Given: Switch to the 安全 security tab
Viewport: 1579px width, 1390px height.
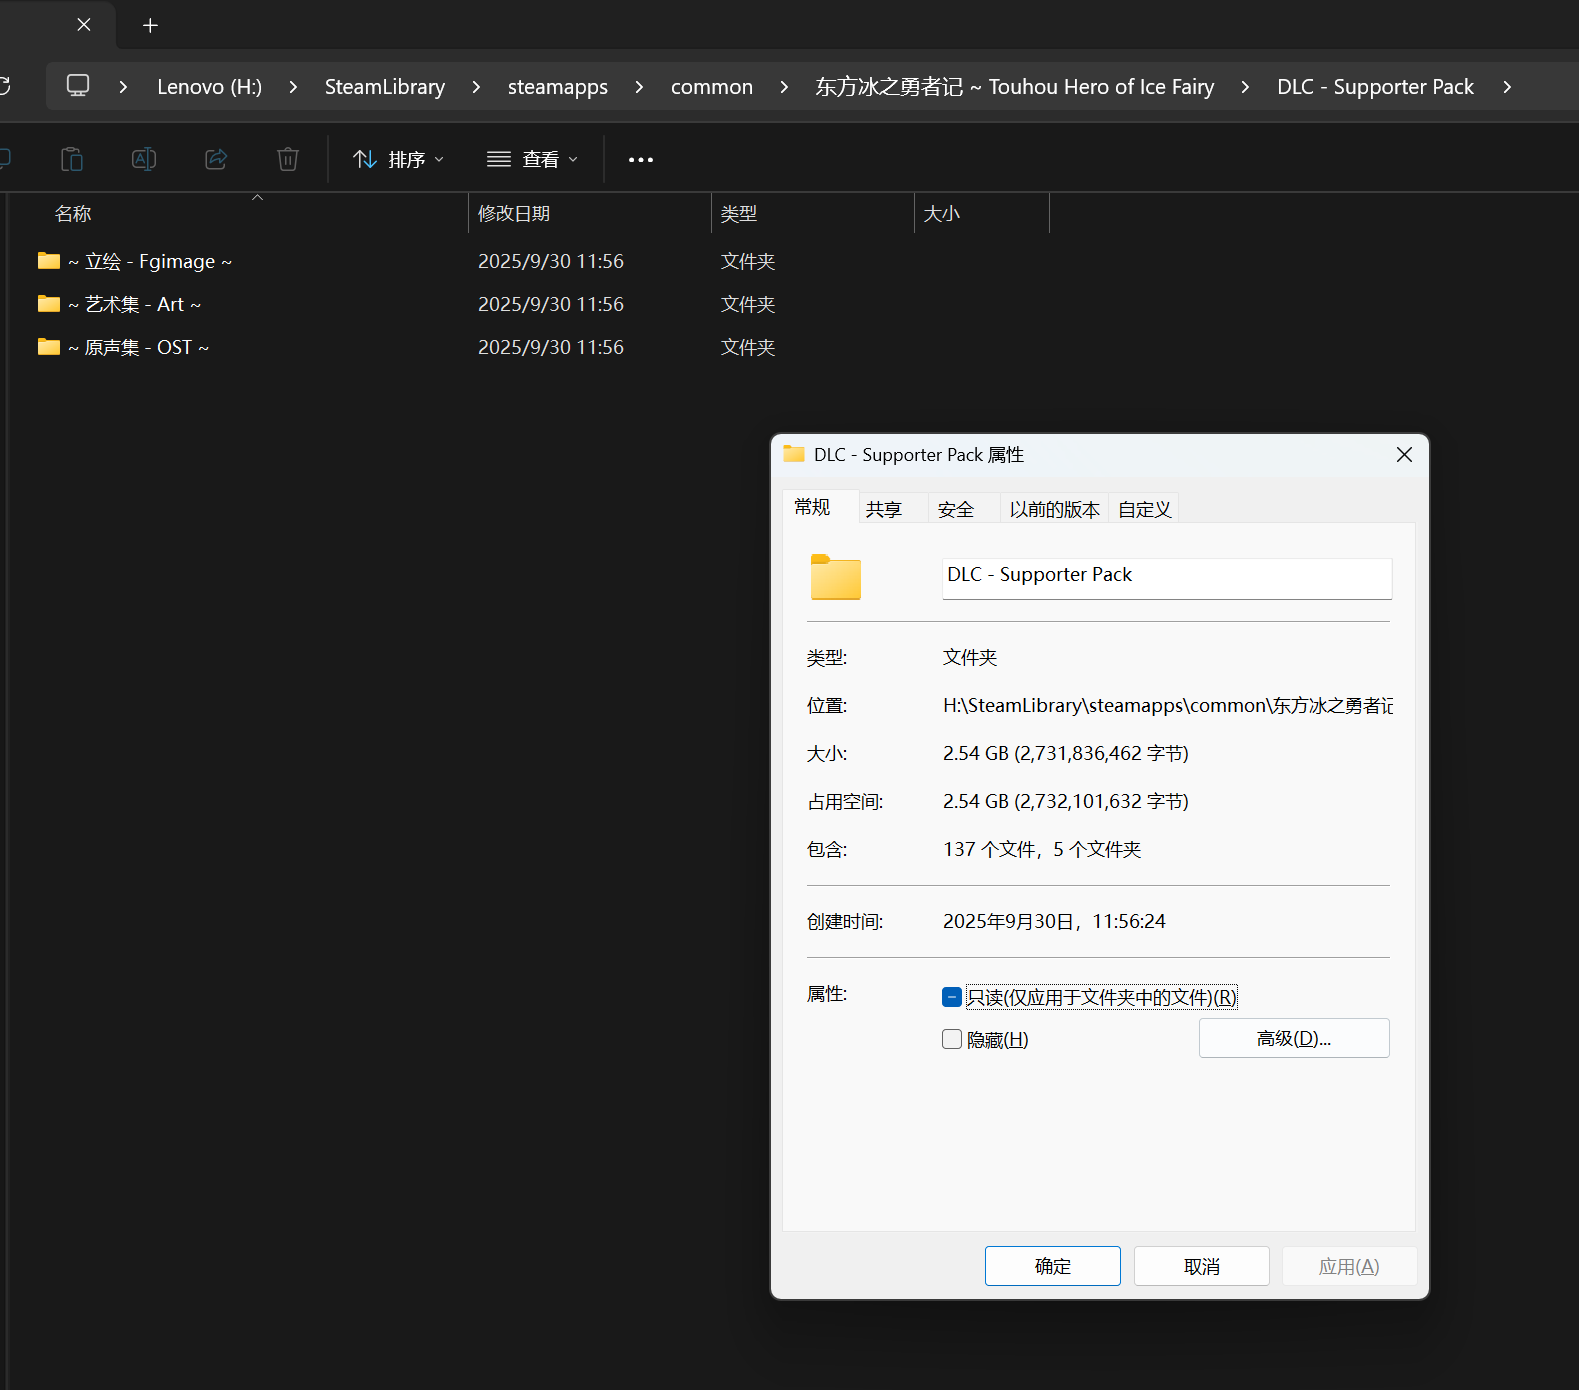Looking at the screenshot, I should pos(955,509).
